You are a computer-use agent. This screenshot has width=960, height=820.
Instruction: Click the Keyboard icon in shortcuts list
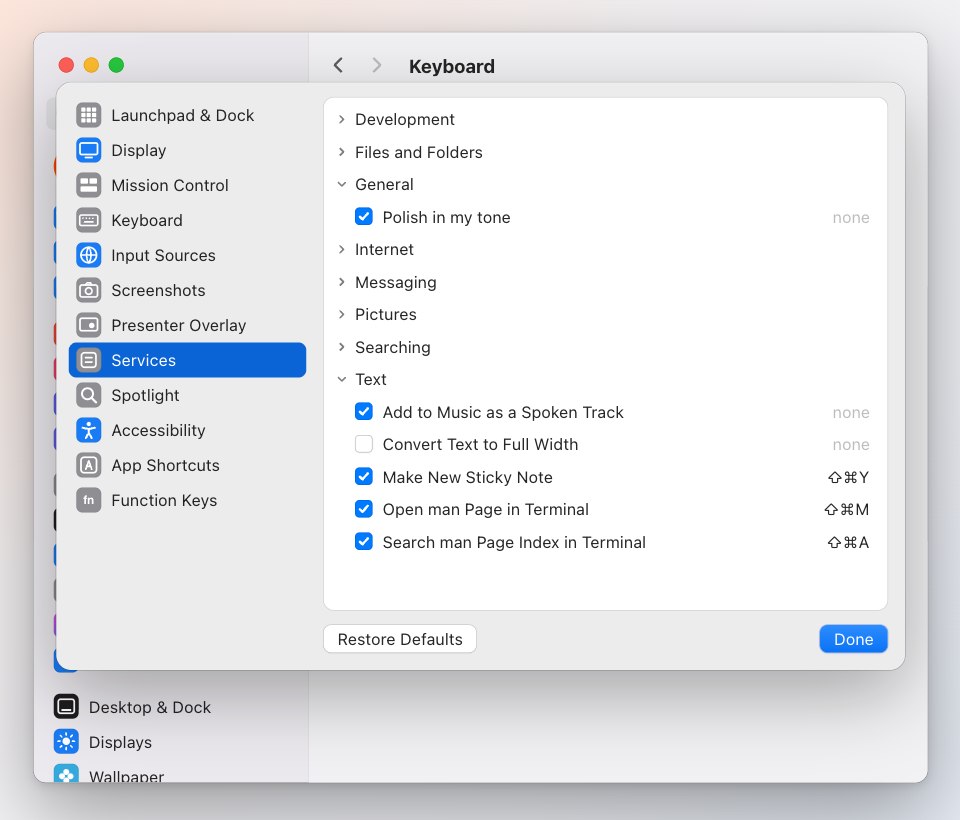pyautogui.click(x=89, y=220)
